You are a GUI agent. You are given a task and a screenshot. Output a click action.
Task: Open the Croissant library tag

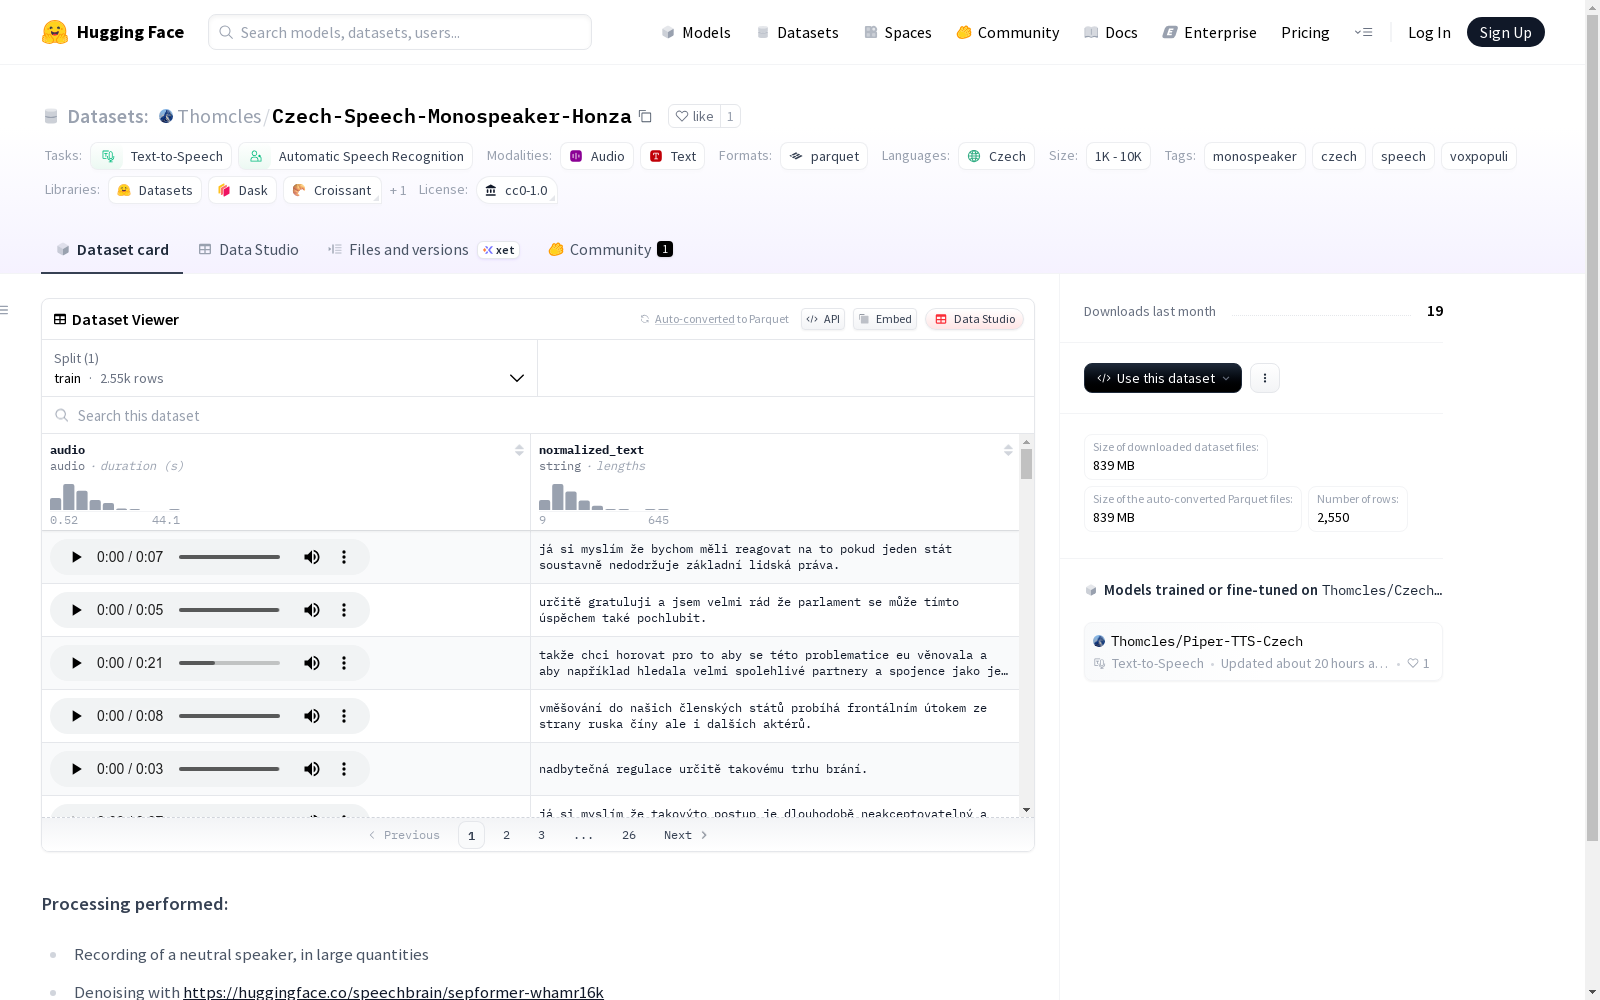tap(332, 190)
